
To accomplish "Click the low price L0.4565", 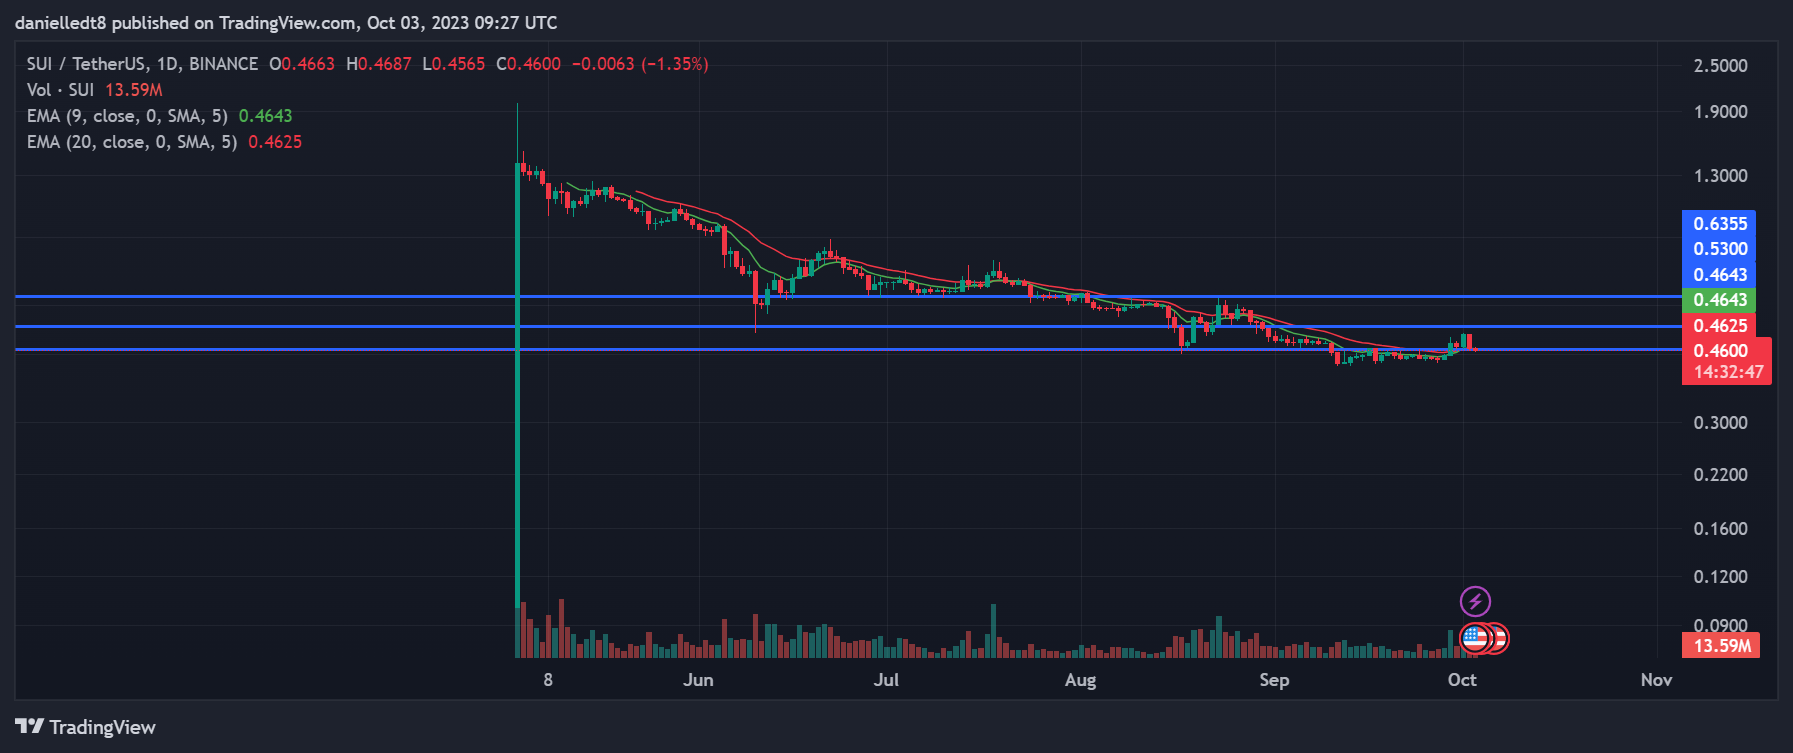I will tap(454, 64).
